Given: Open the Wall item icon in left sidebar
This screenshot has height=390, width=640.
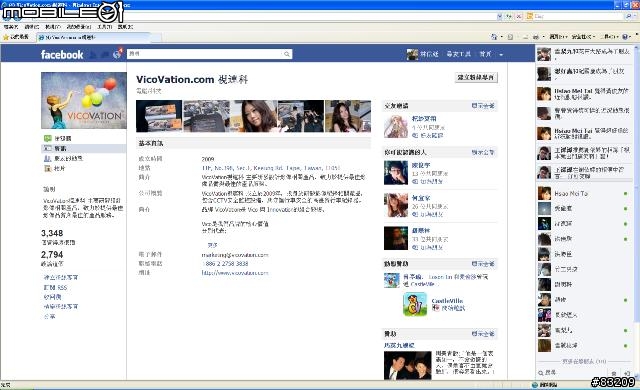Looking at the screenshot, I should (48, 138).
